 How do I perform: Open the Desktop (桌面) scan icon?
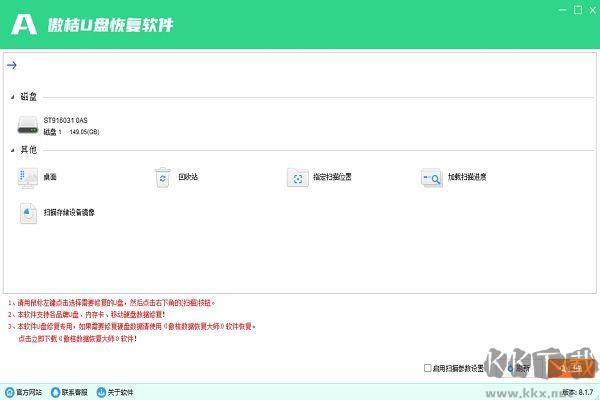coord(28,178)
